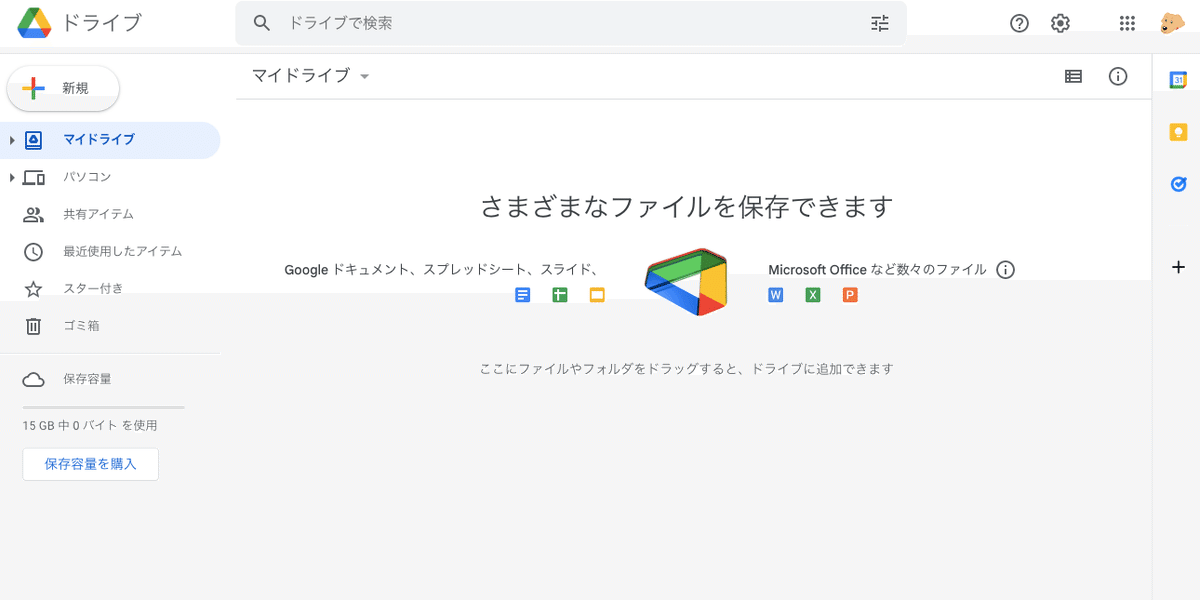The image size is (1200, 600).
Task: Click the Google Docs blue icon
Action: 522,295
